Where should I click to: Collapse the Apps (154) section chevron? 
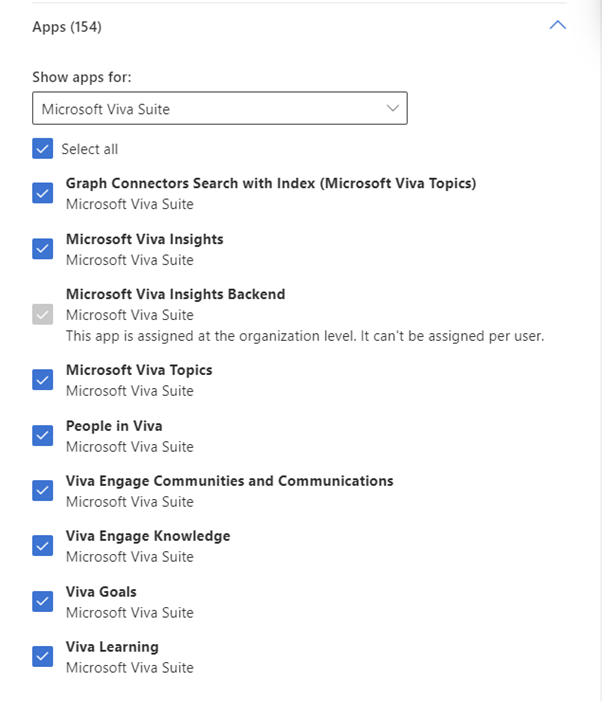557,25
